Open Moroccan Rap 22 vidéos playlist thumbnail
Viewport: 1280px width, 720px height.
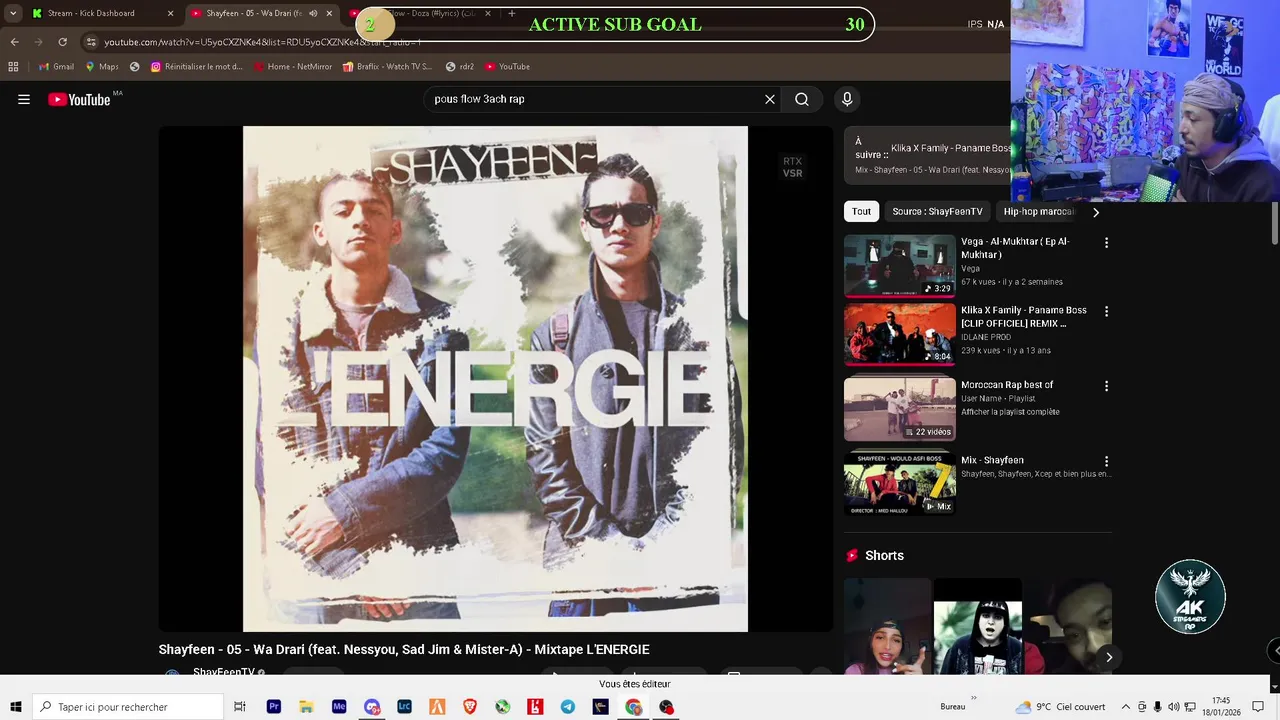tap(900, 410)
